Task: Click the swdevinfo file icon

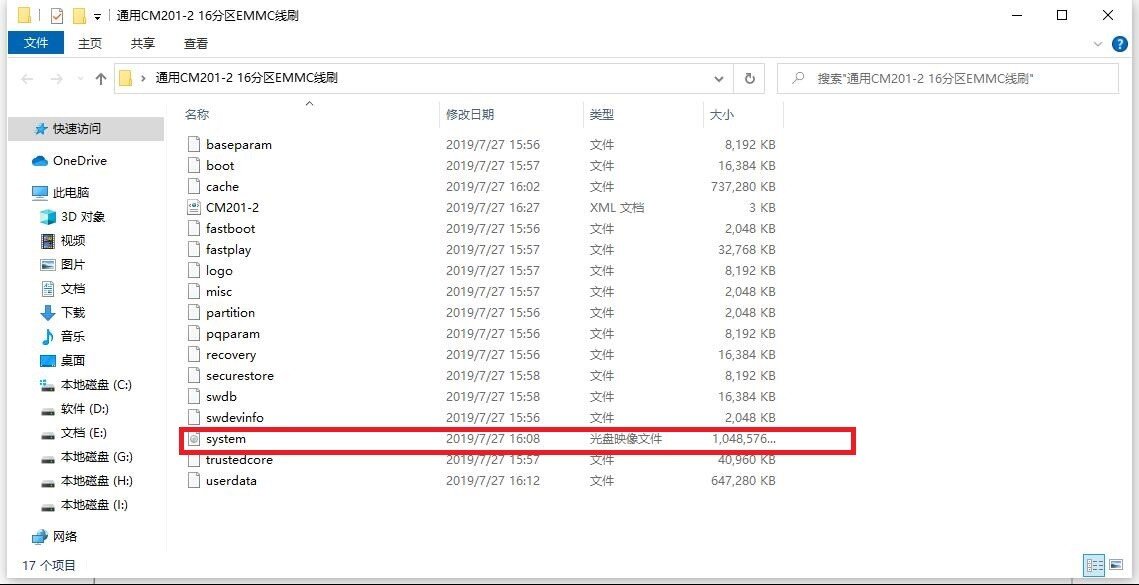Action: click(193, 418)
